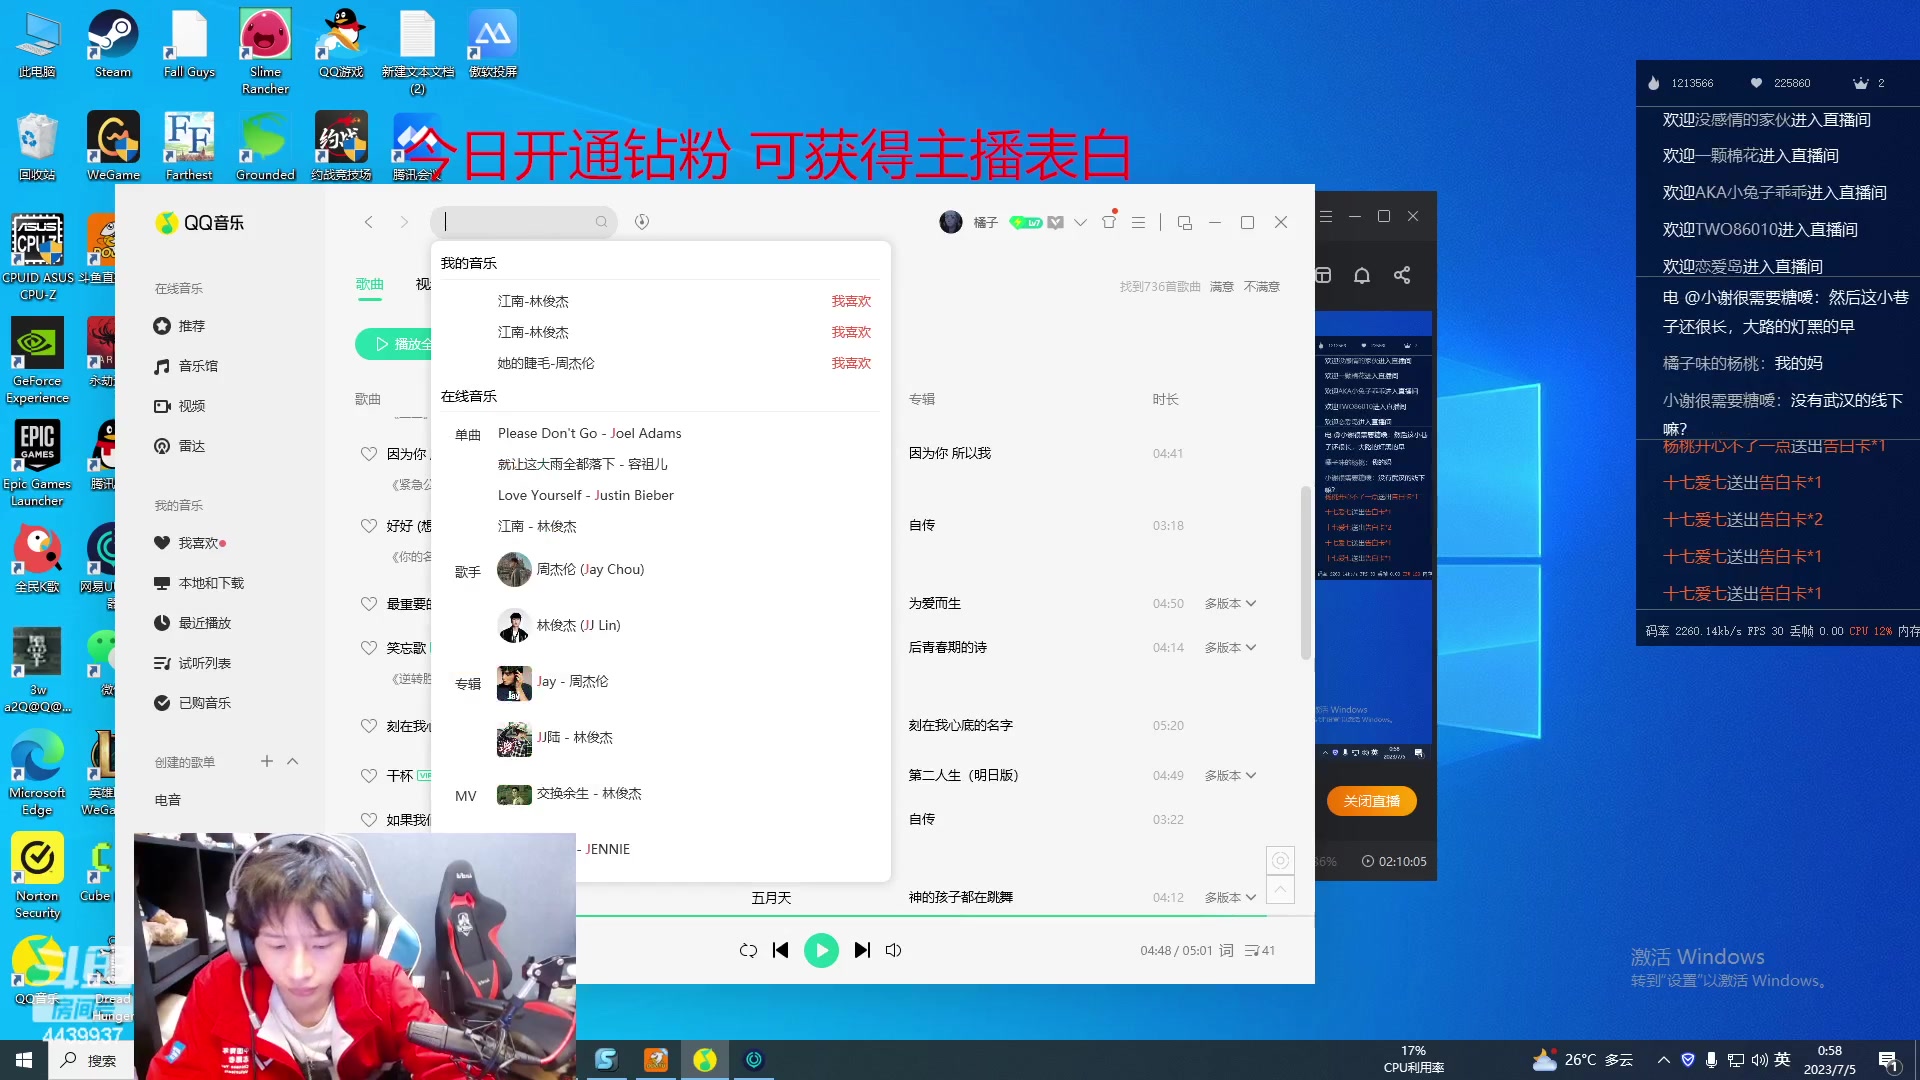Expand the account dropdown chevron near avatar

[1080, 222]
